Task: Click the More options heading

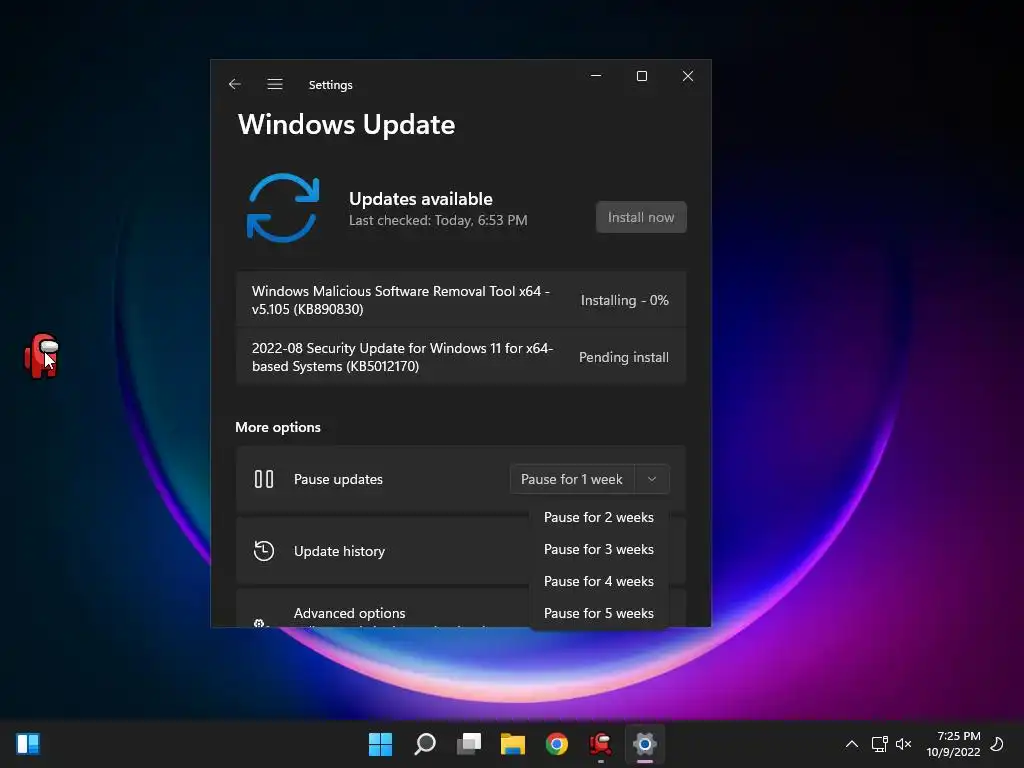Action: tap(278, 427)
